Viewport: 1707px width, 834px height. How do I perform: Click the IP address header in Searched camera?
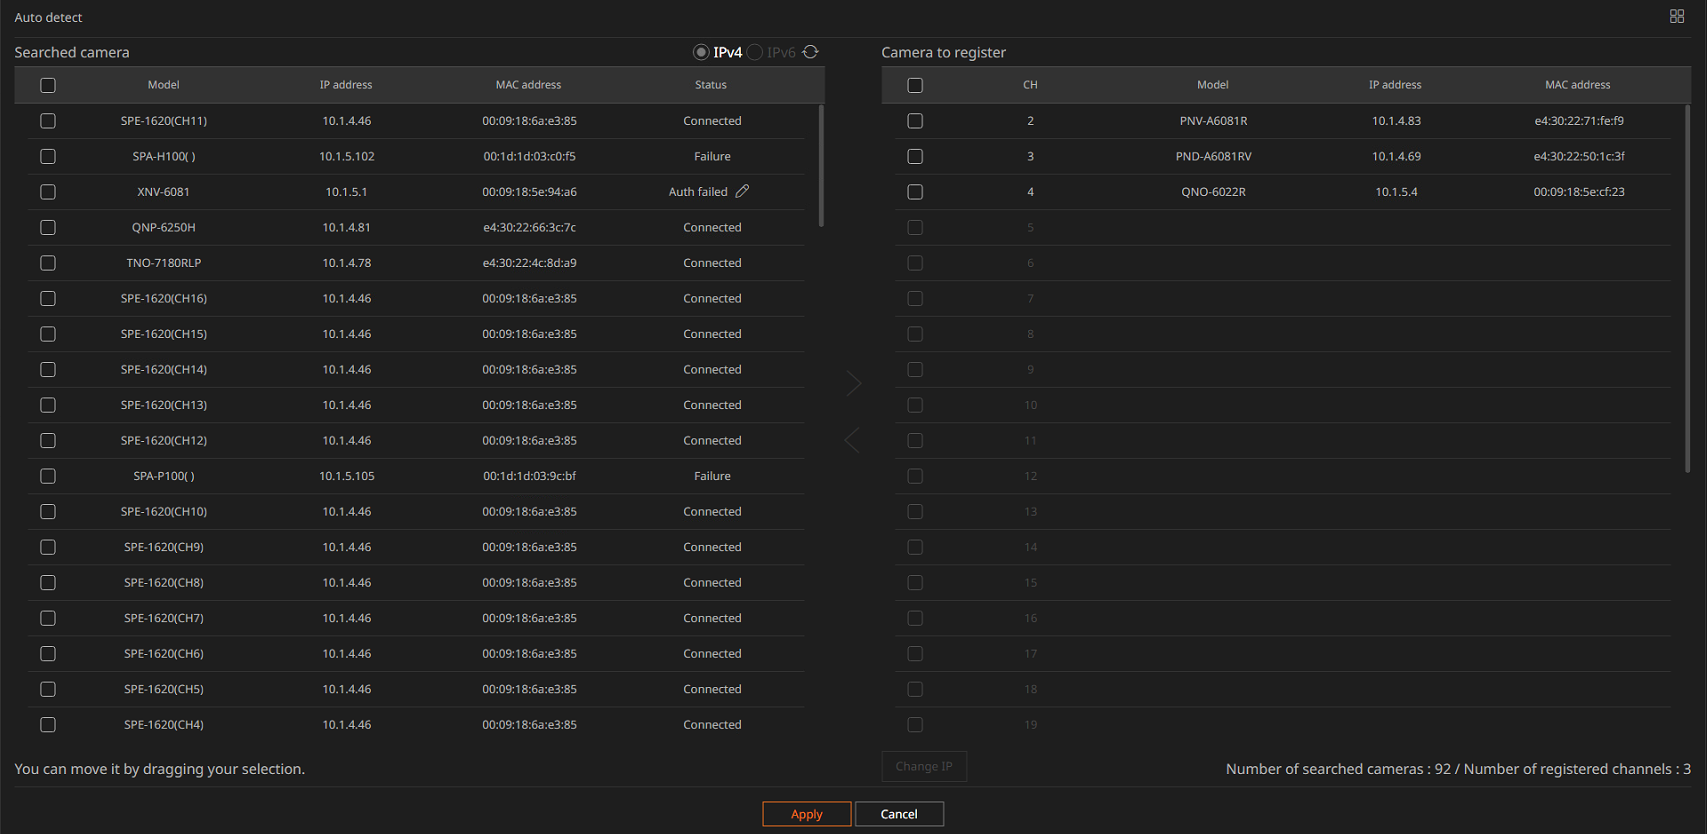coord(346,85)
